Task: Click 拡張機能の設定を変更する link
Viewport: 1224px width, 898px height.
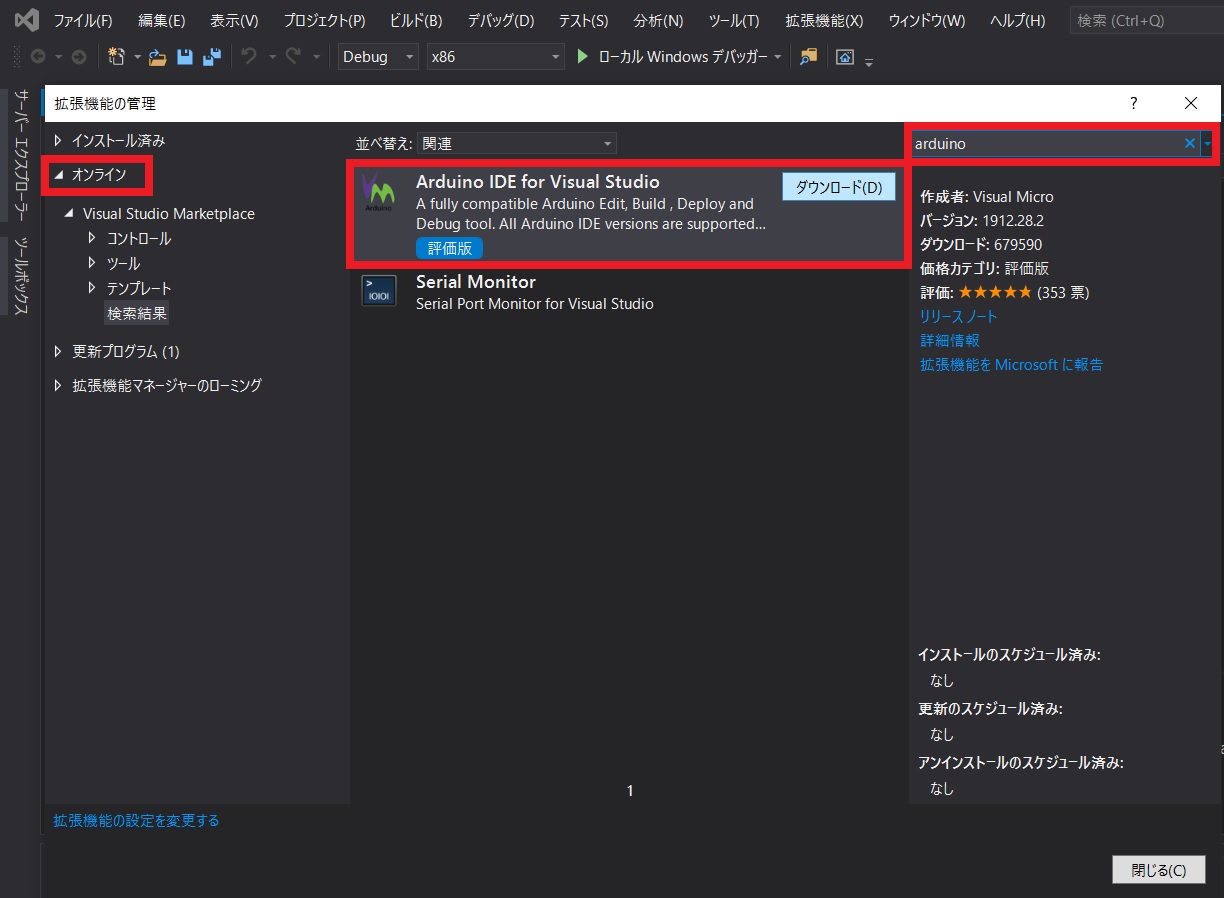Action: pos(136,820)
